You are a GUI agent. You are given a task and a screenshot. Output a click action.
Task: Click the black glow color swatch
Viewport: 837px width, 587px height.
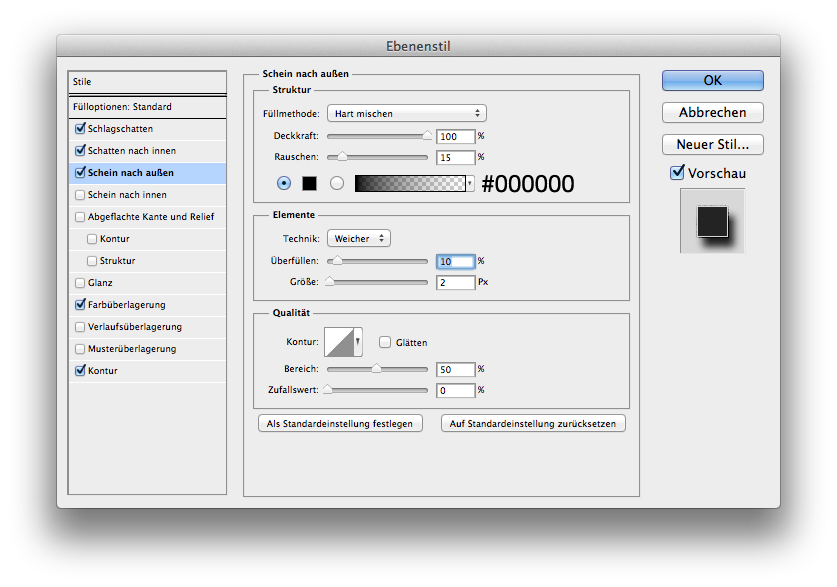pyautogui.click(x=309, y=183)
